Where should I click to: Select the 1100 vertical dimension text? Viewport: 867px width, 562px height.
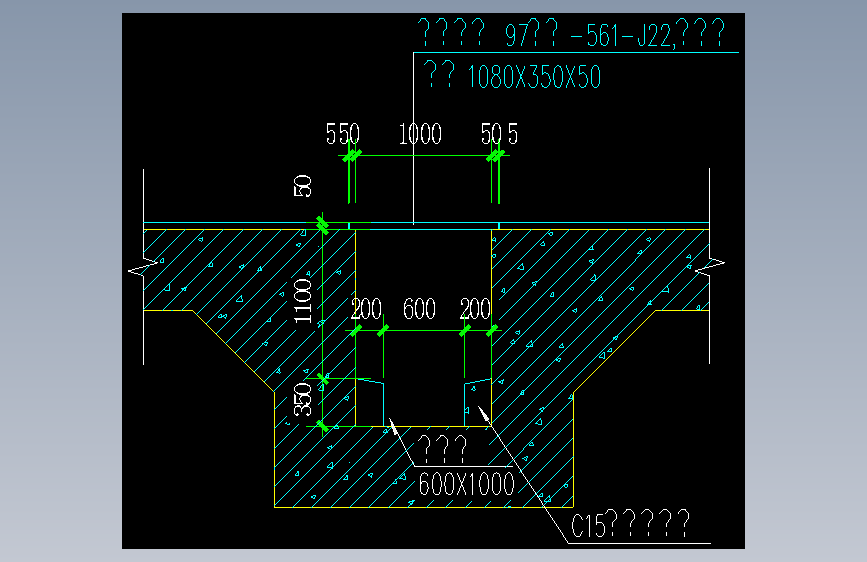[303, 301]
